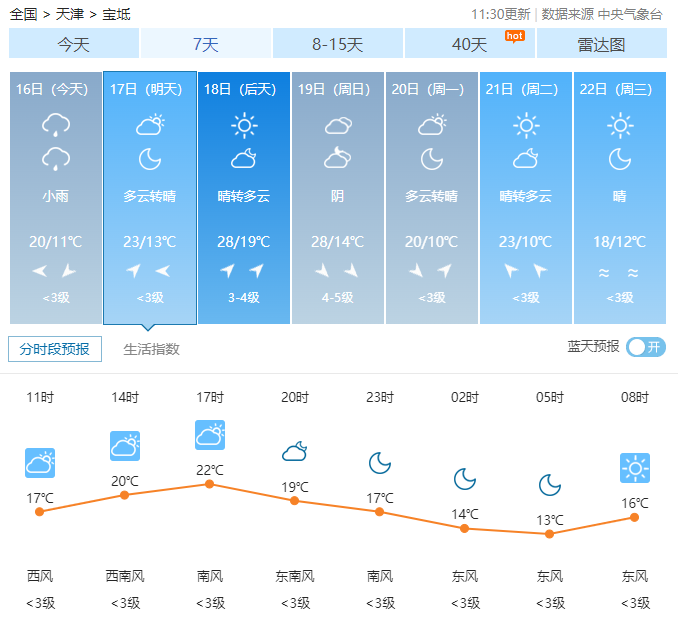This screenshot has width=678, height=631.
Task: Click the night rain icon for 16日
Action: (56, 159)
